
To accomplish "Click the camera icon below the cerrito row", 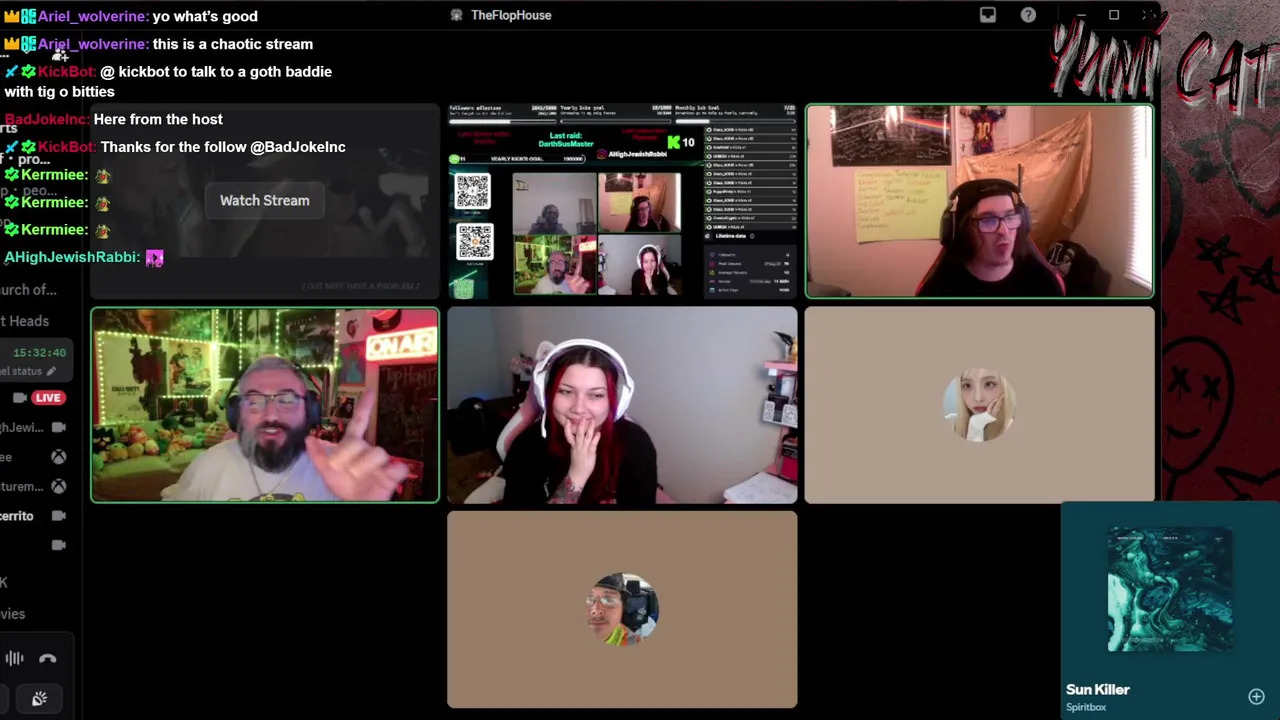I will 59,545.
